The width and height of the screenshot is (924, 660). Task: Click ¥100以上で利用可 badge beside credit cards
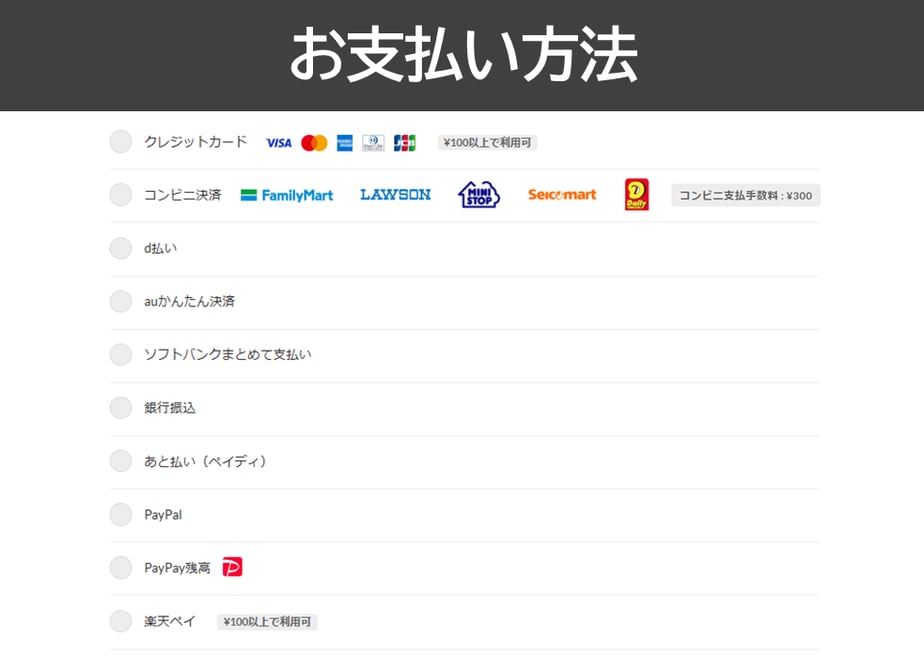[x=487, y=143]
